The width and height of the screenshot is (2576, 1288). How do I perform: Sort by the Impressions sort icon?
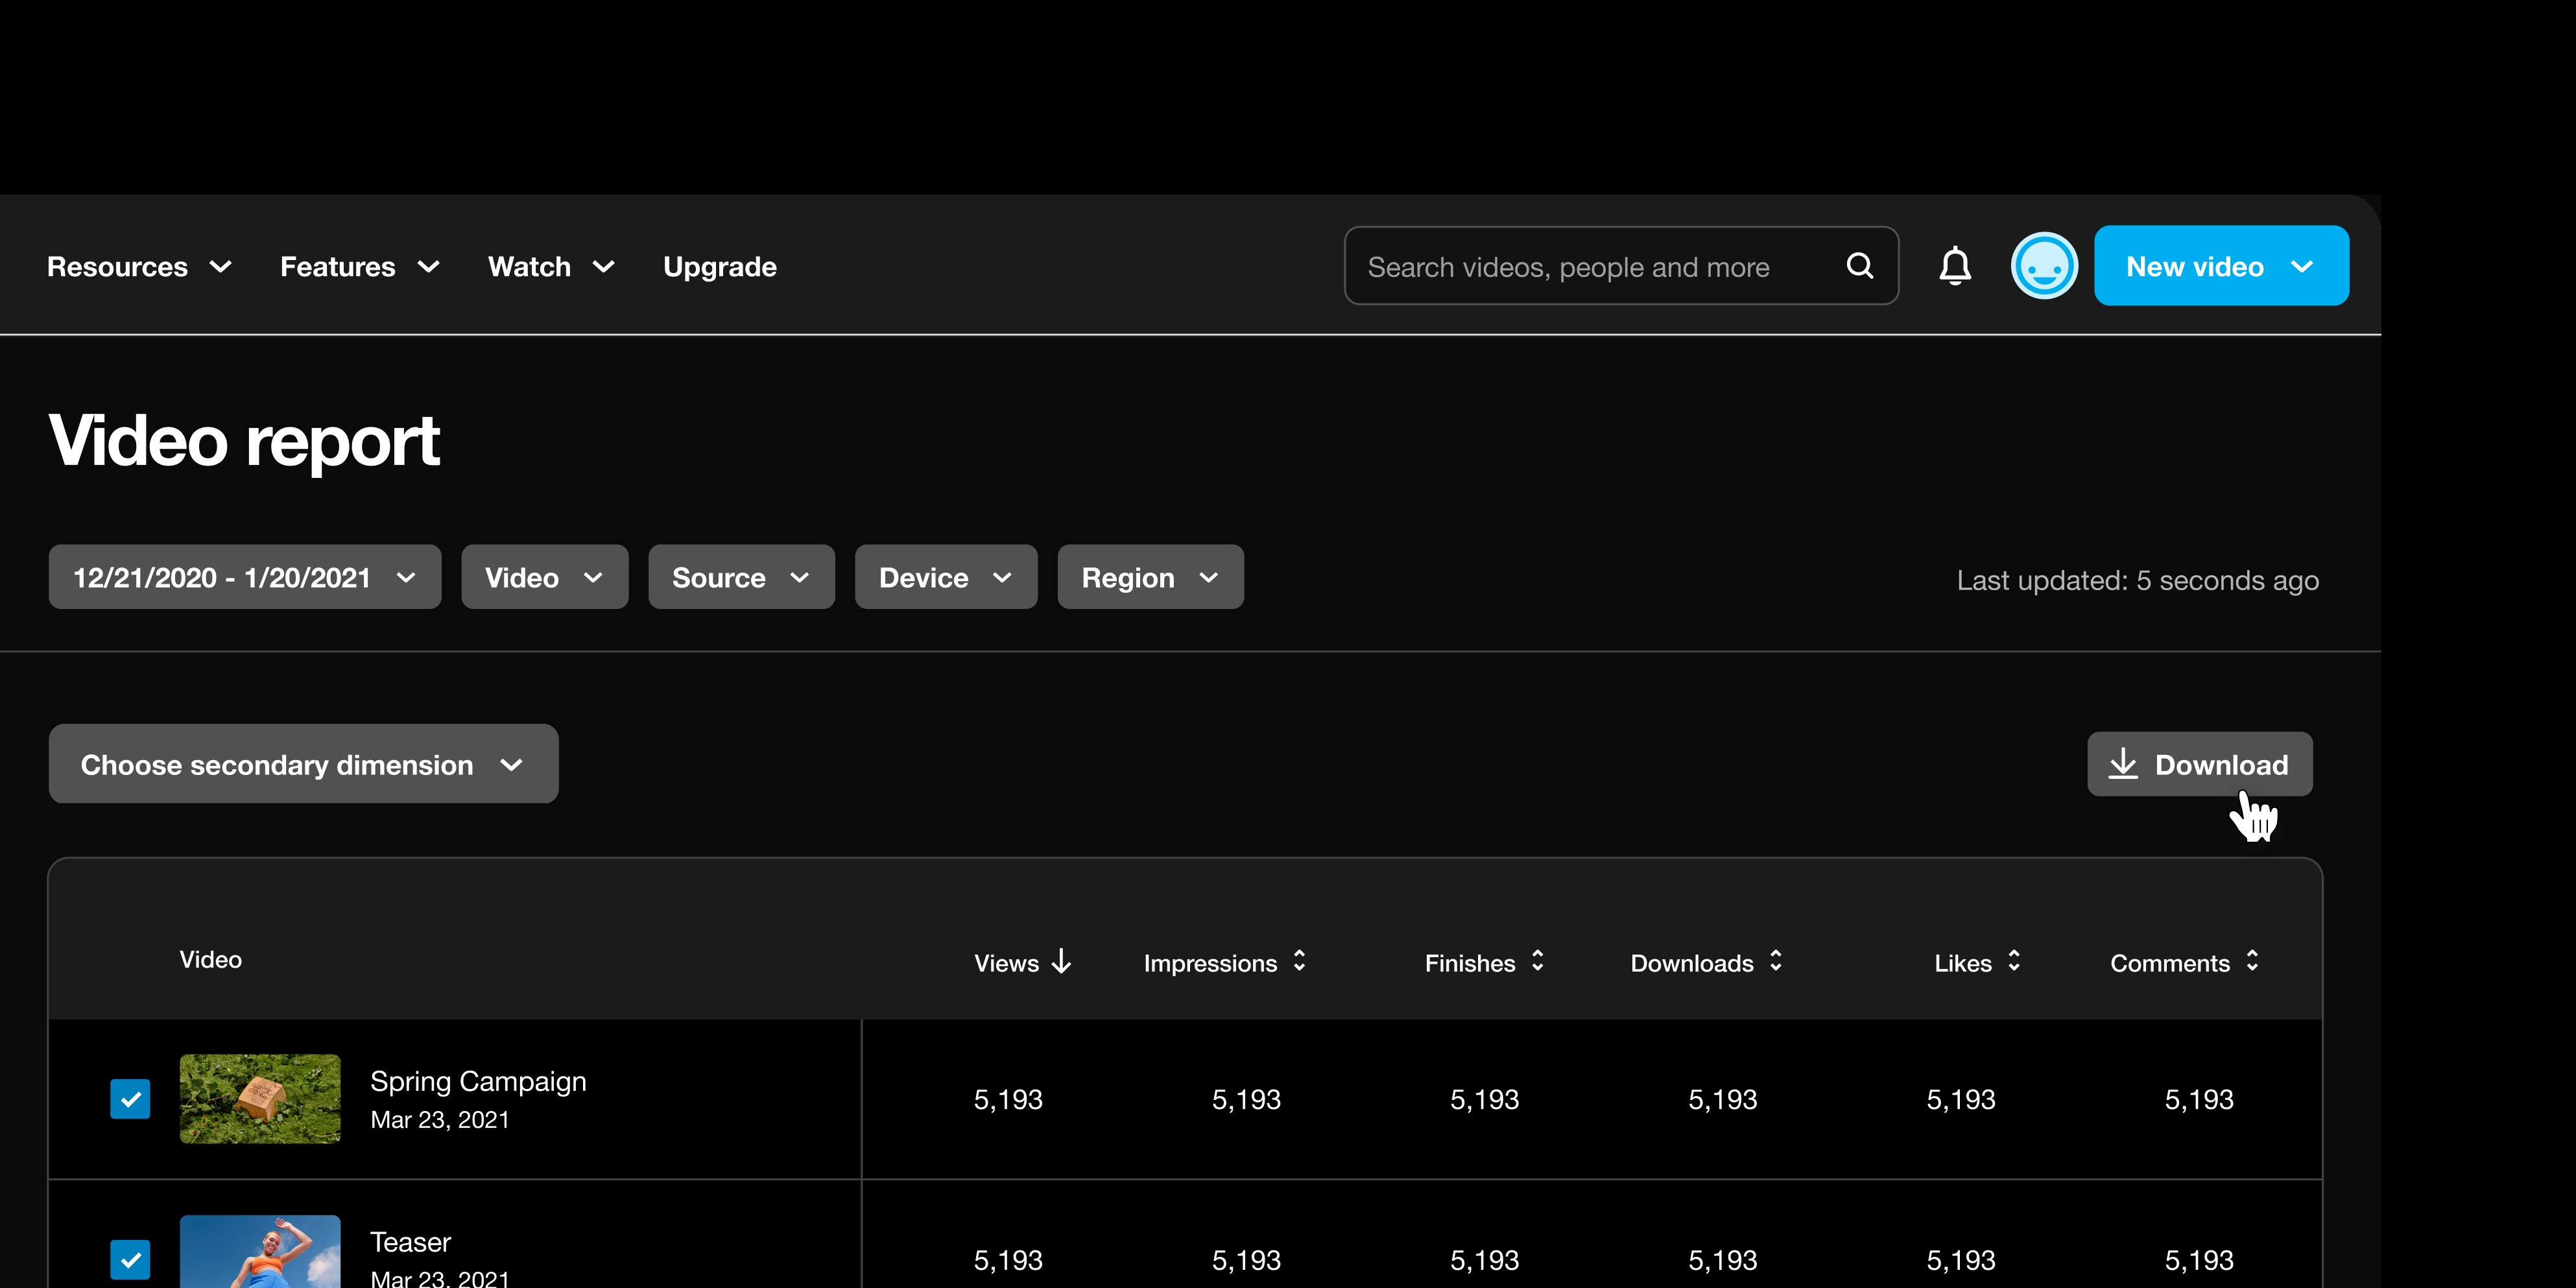pyautogui.click(x=1298, y=962)
